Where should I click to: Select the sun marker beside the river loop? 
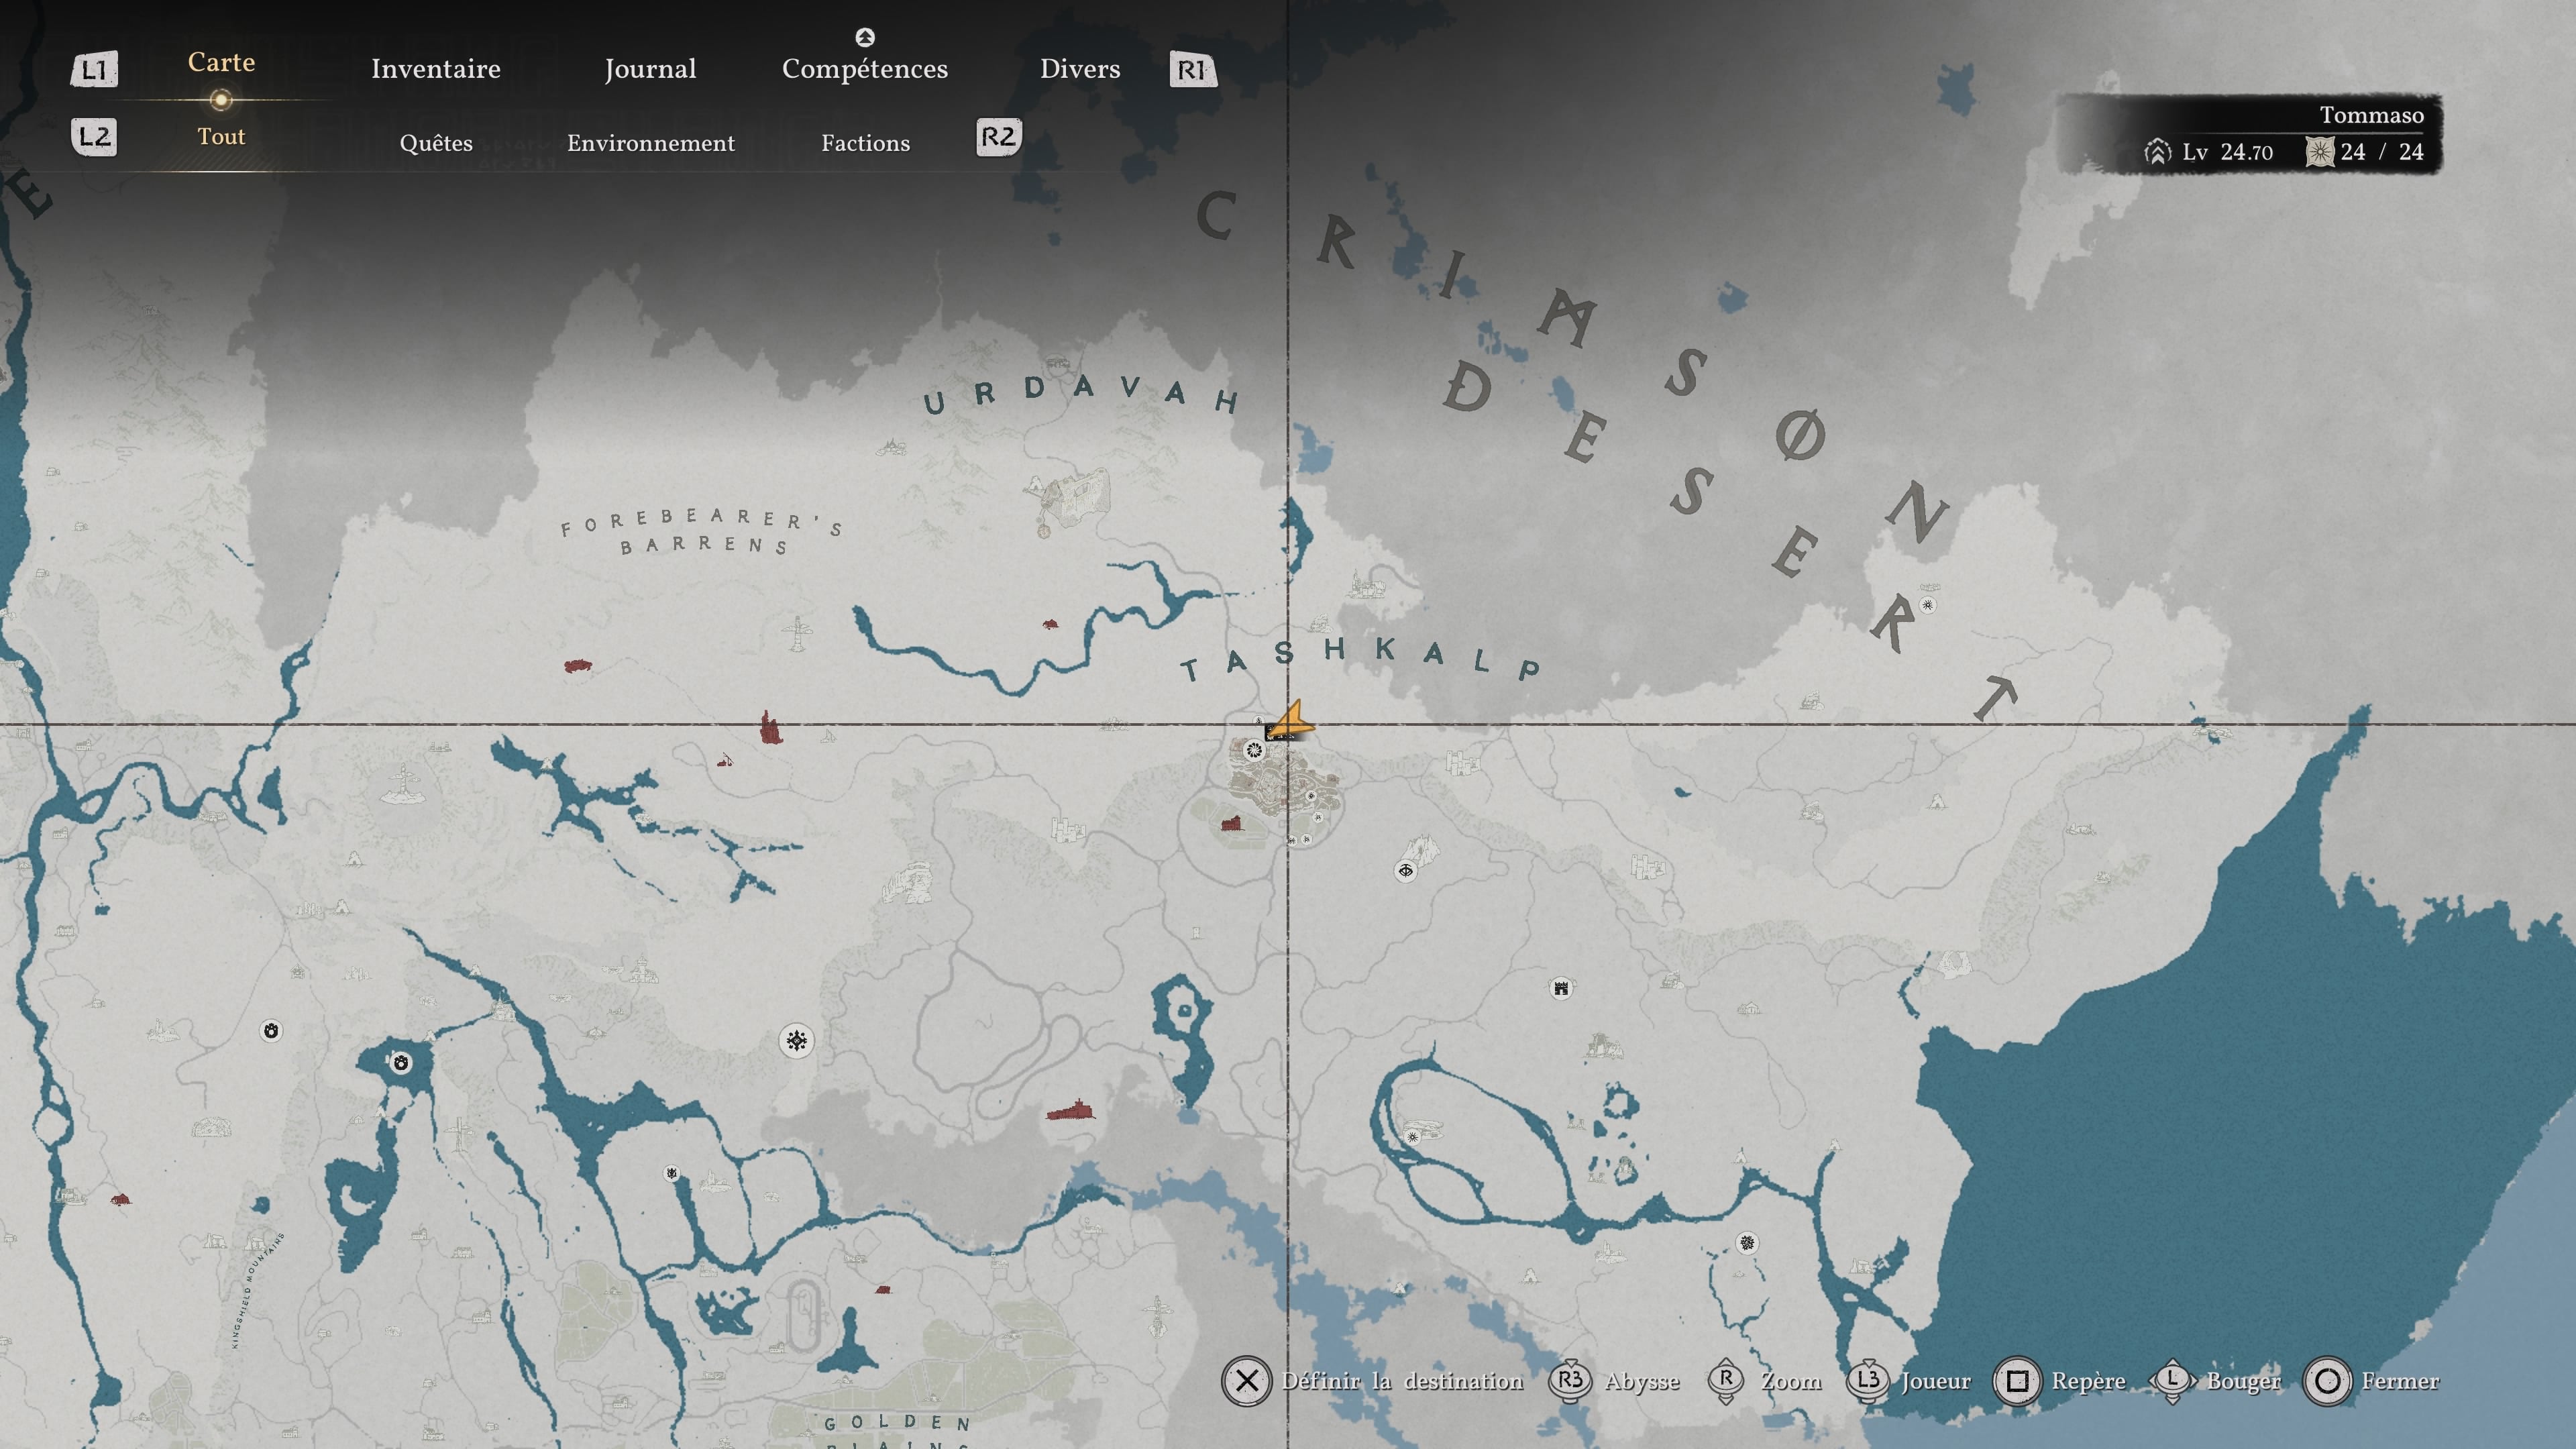pos(1413,1137)
